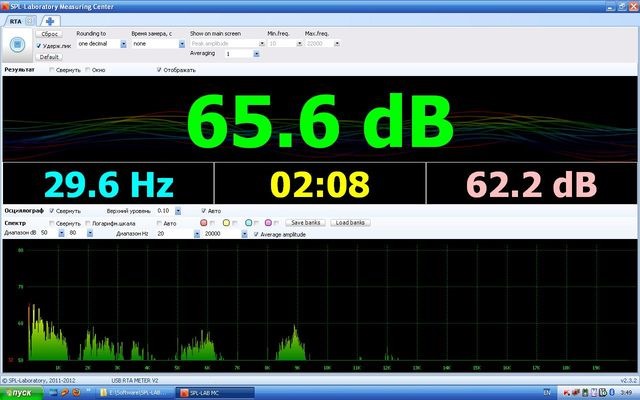Viewport: 640px width, 400px height.
Task: Click the SPL-LAB MC taskbar button
Action: (x=216, y=393)
